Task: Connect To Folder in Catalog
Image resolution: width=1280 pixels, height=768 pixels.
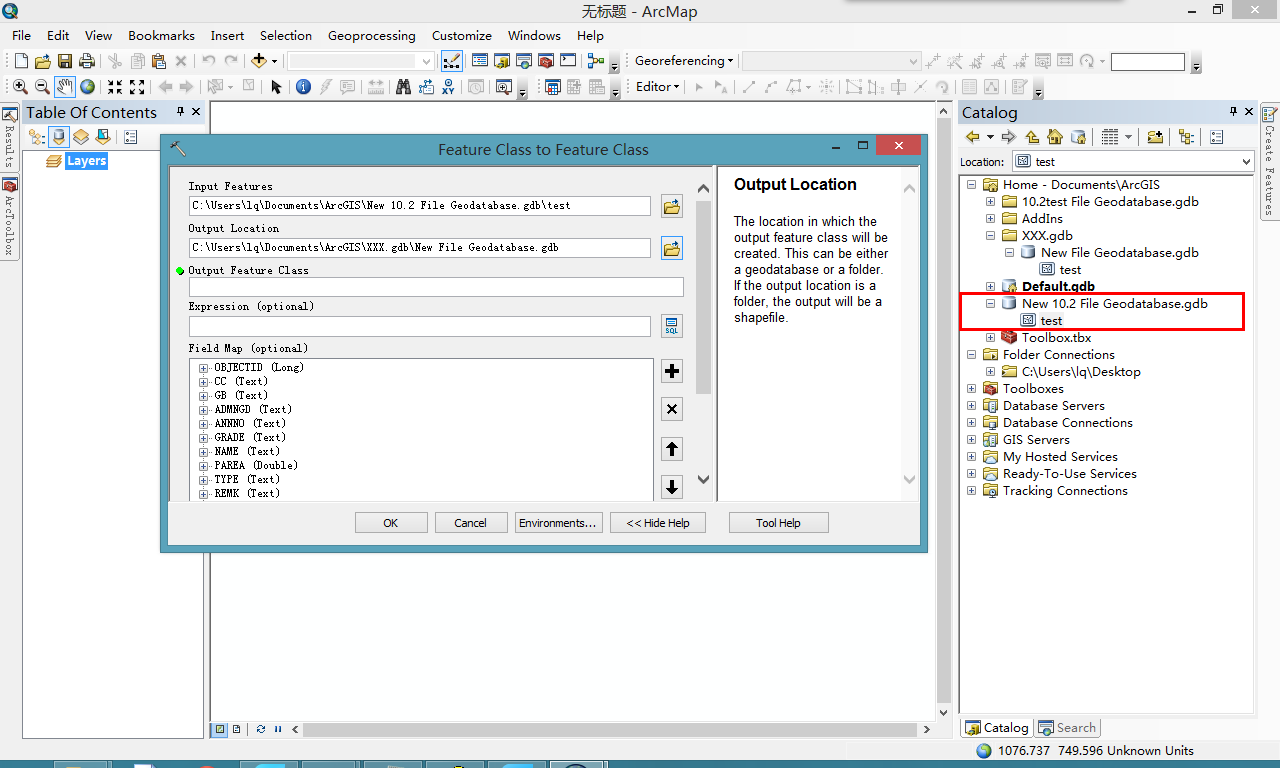Action: point(1155,137)
